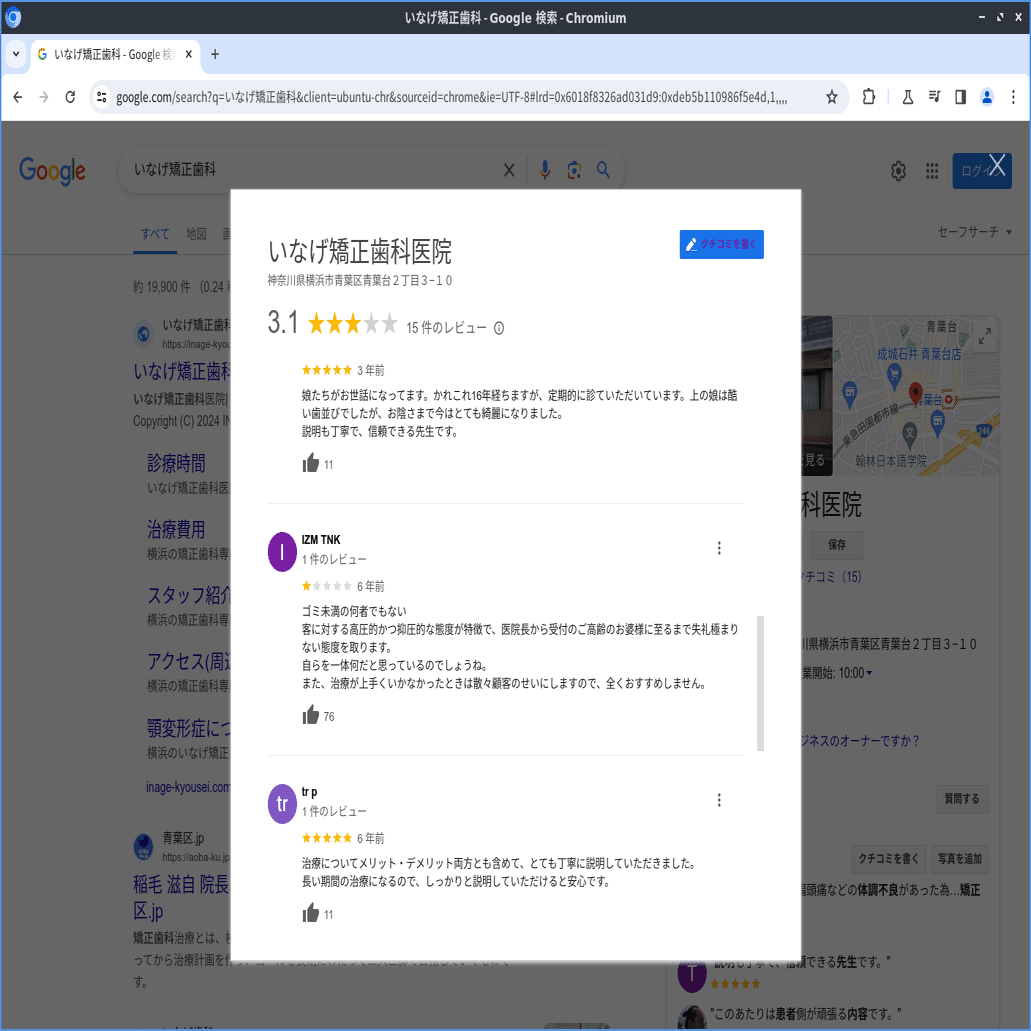Click the クチコミ (15) link

pyautogui.click(x=832, y=577)
